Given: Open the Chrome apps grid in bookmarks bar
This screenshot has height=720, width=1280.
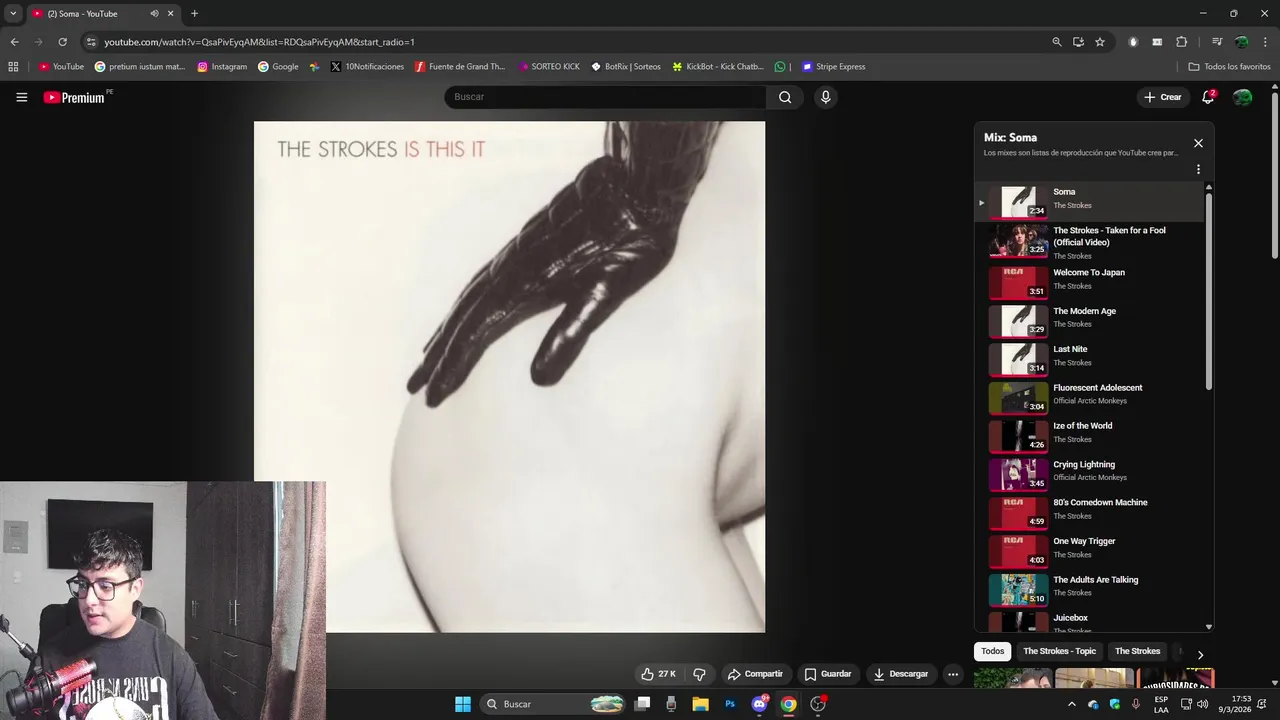Looking at the screenshot, I should click(13, 67).
